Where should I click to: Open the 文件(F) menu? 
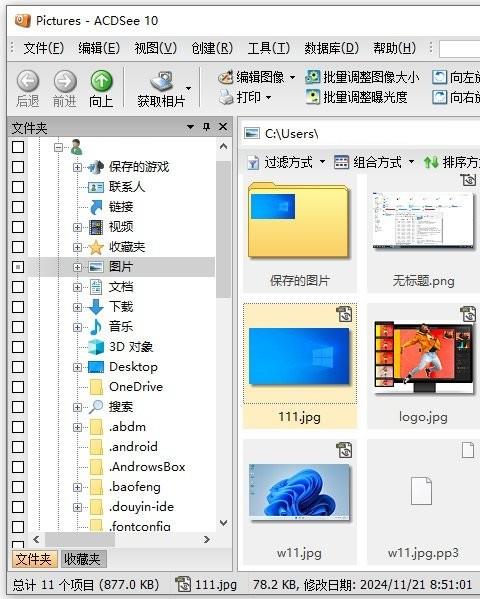pyautogui.click(x=44, y=48)
